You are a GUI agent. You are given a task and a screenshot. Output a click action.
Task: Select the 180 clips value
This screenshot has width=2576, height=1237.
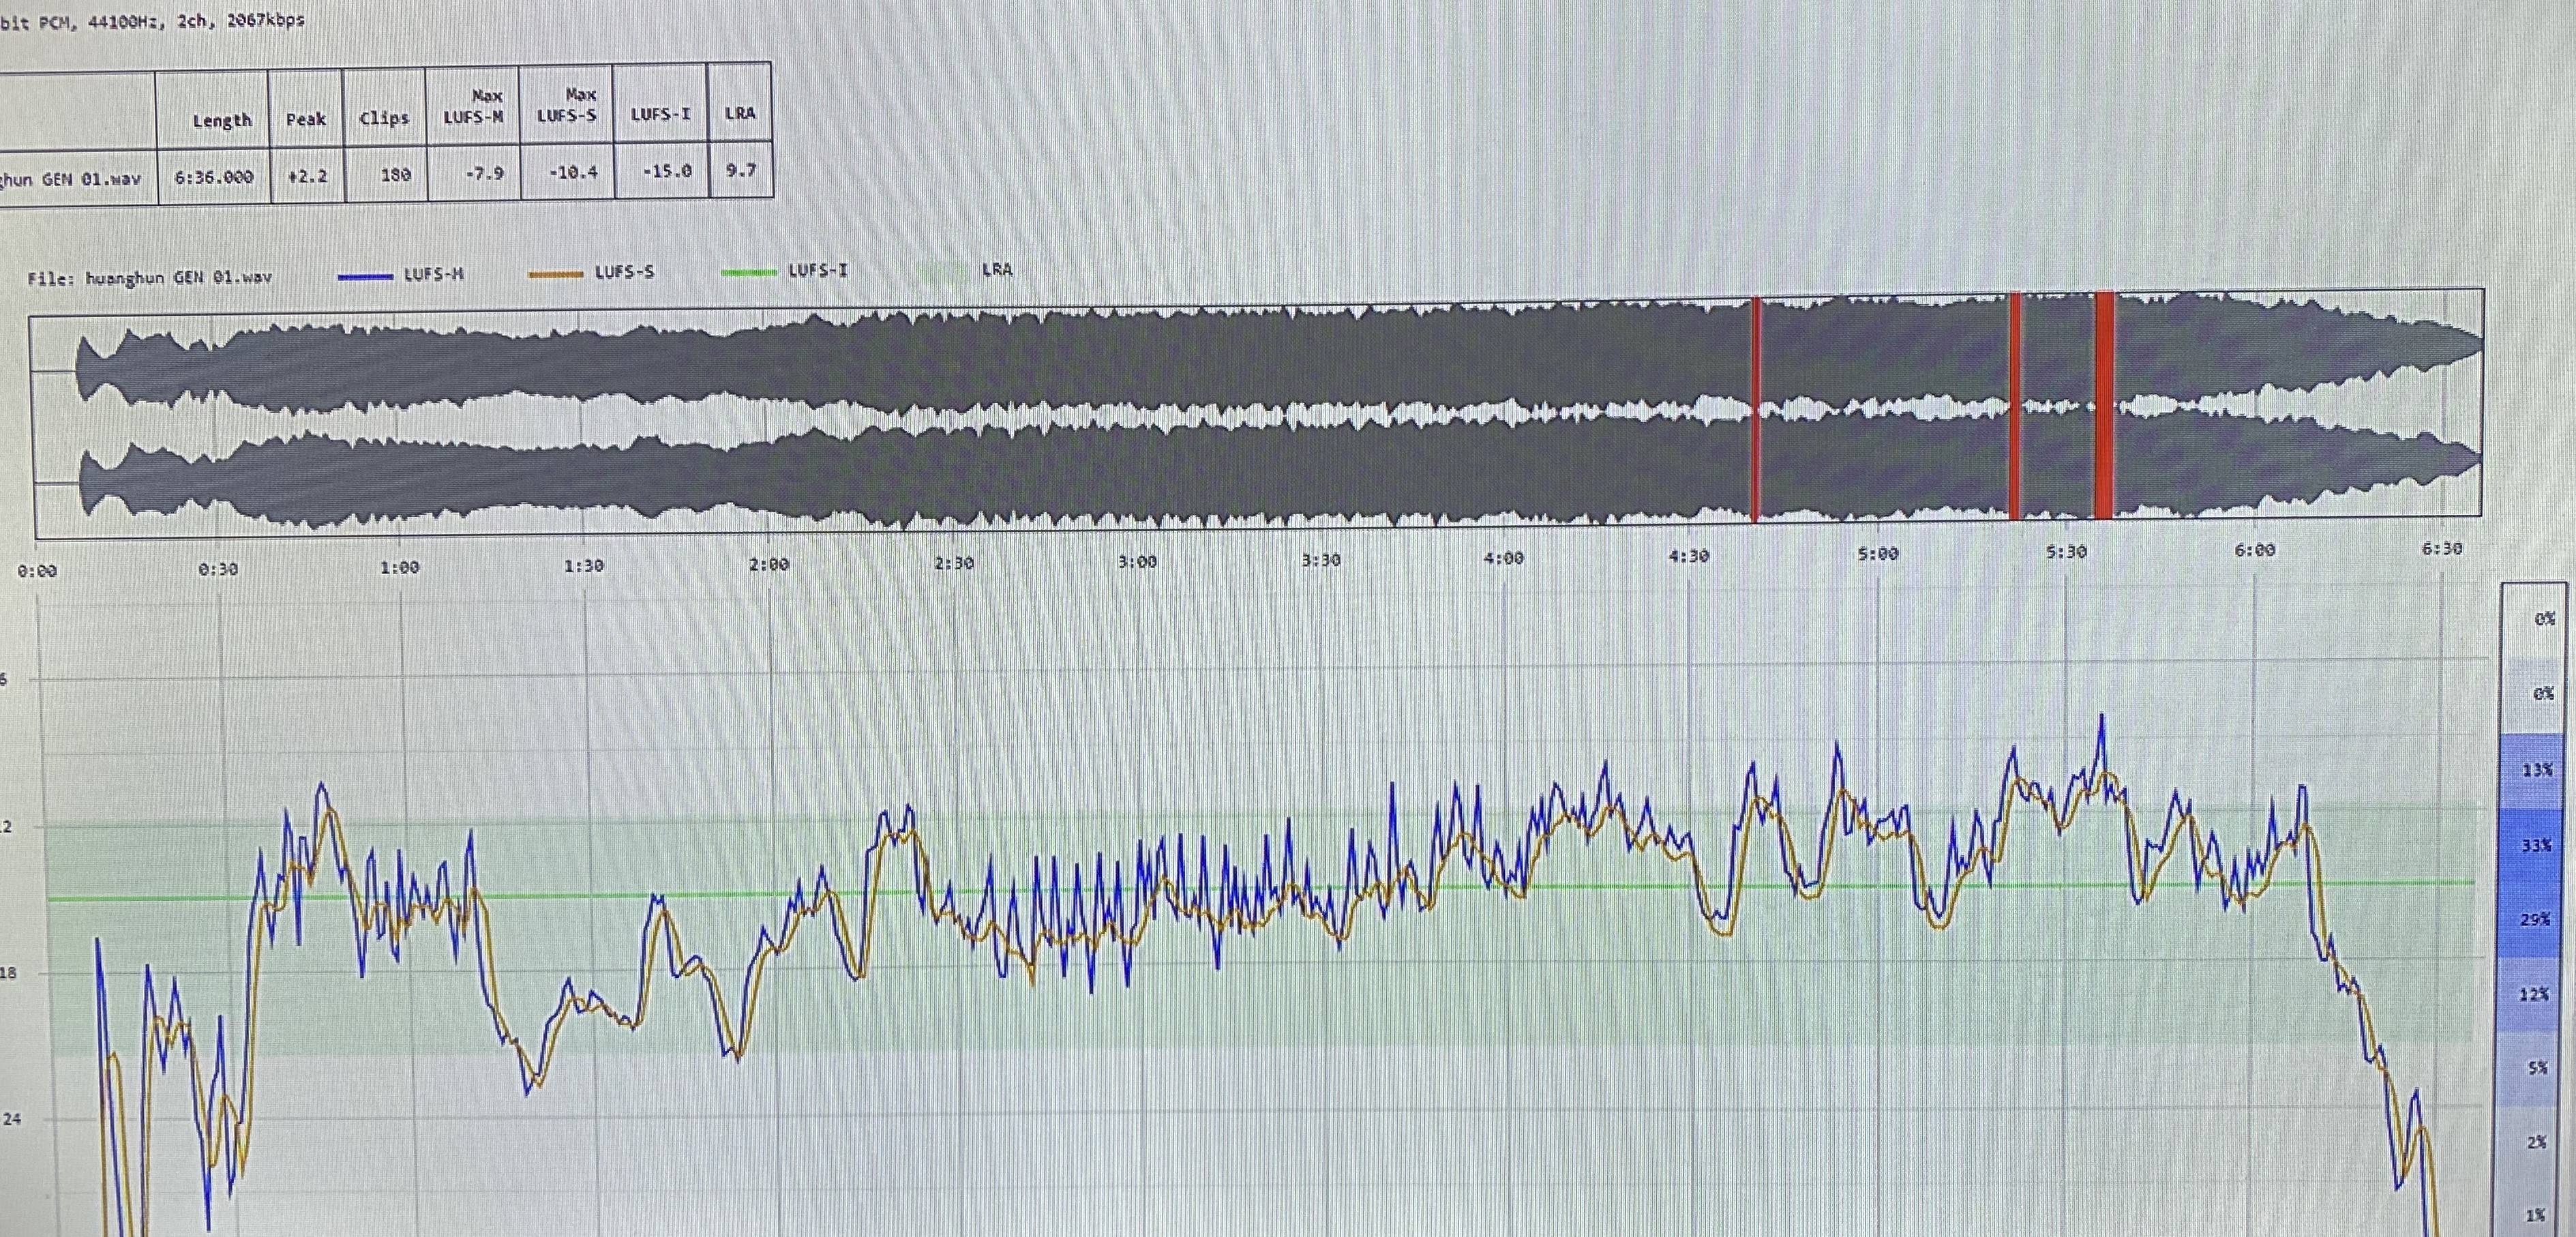(x=396, y=175)
